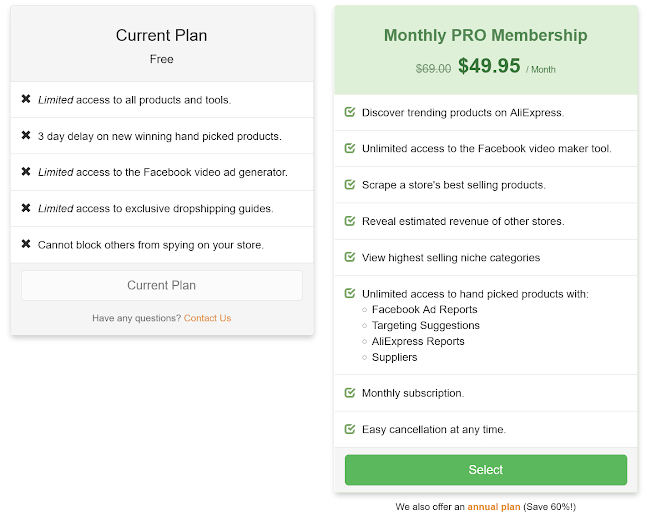The image size is (651, 515).
Task: Click check icon beside 'Discover trending products on AliExpress'
Action: pyautogui.click(x=350, y=112)
